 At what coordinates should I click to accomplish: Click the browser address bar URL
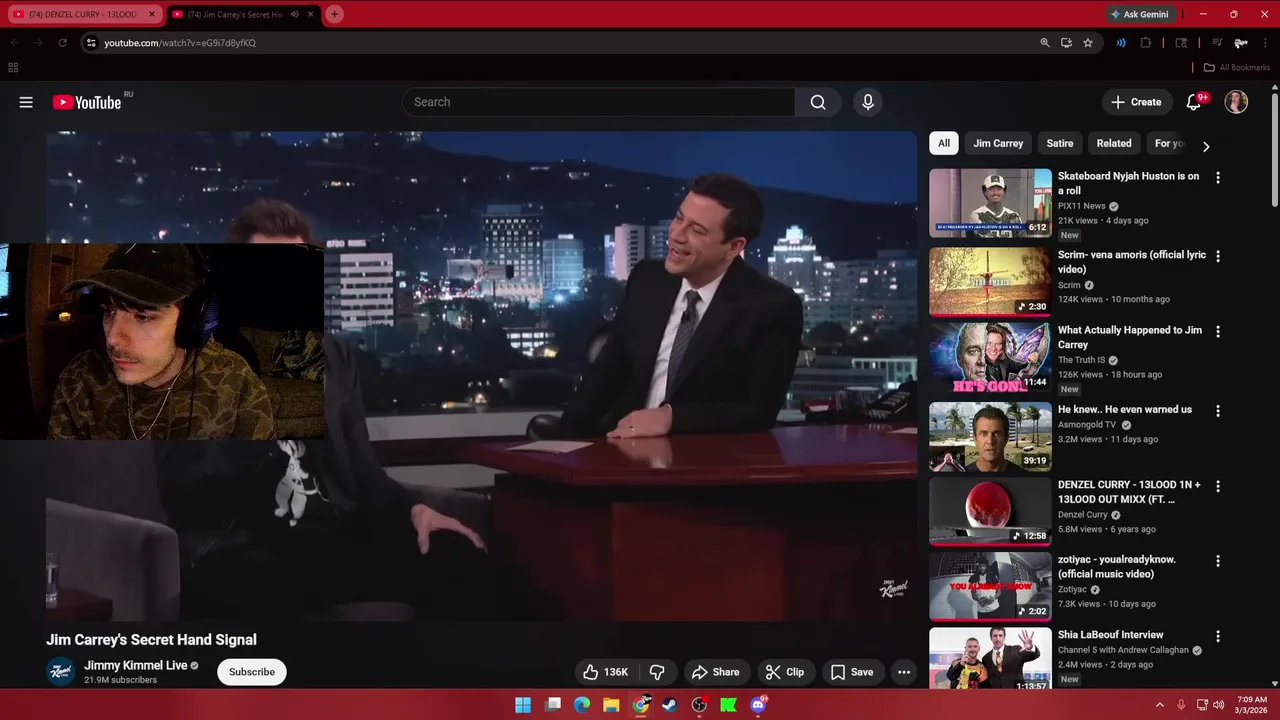[180, 43]
